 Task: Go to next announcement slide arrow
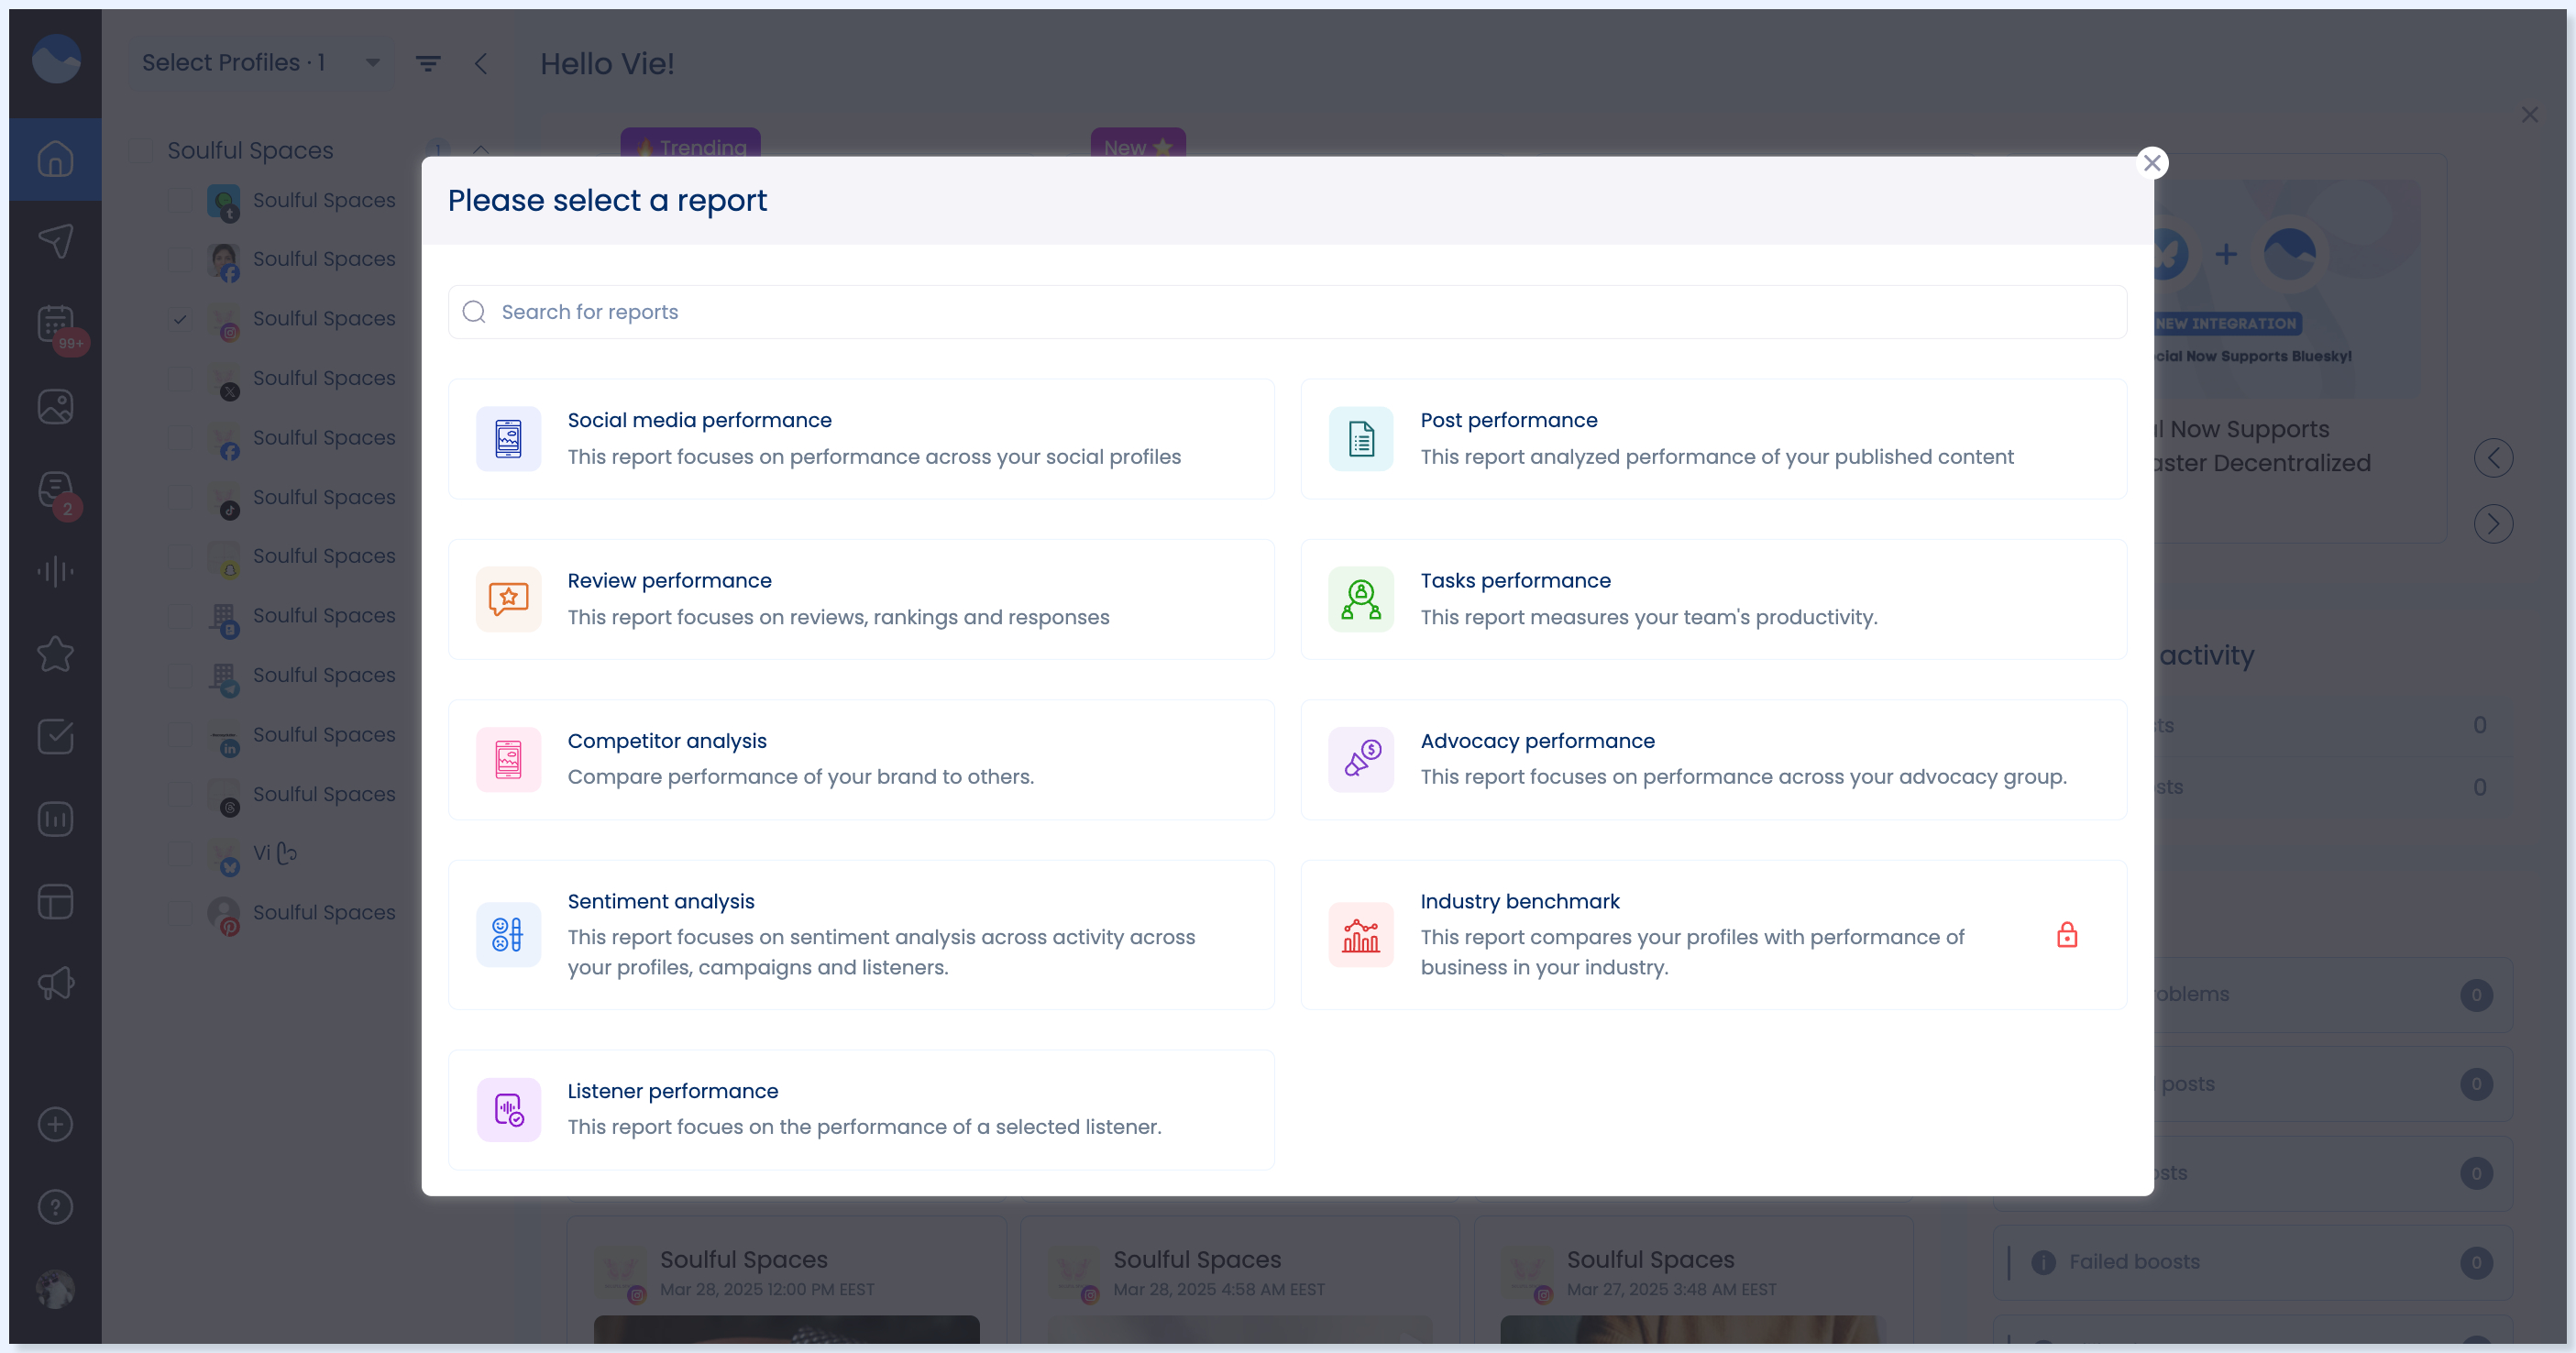pyautogui.click(x=2493, y=524)
